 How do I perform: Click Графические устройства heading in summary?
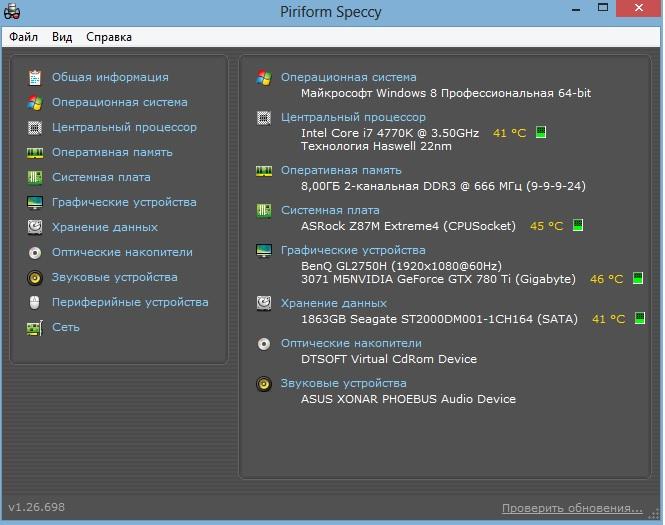click(353, 250)
